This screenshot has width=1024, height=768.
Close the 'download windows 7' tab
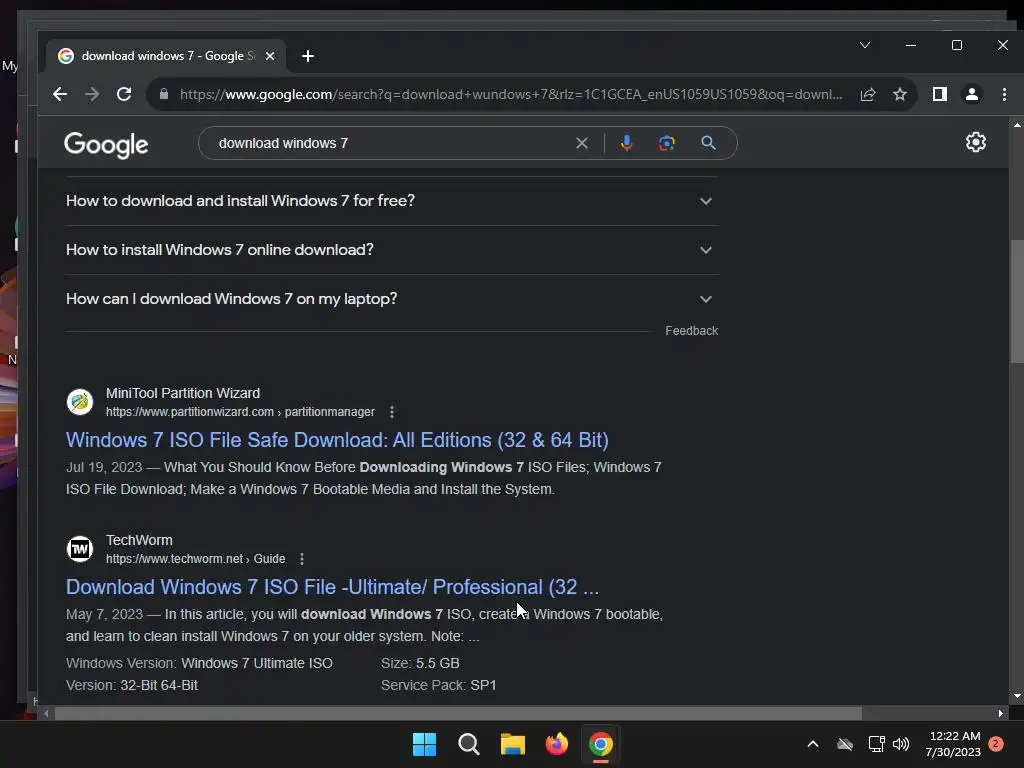pyautogui.click(x=270, y=56)
